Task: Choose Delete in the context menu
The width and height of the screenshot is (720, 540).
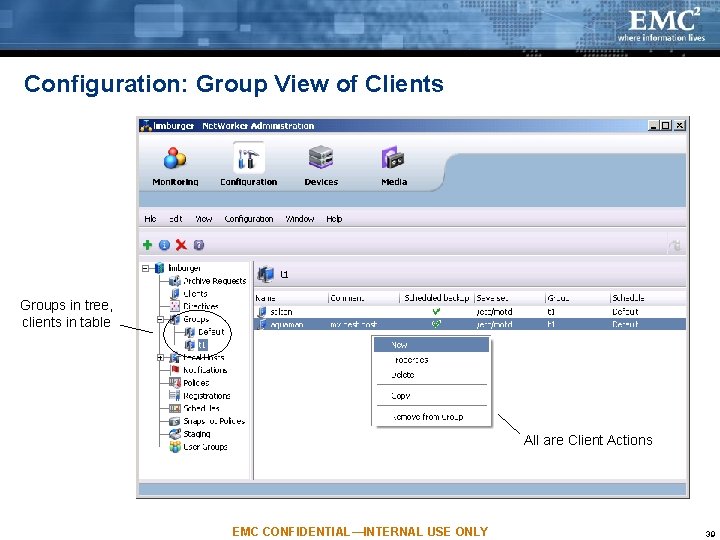Action: tap(431, 375)
